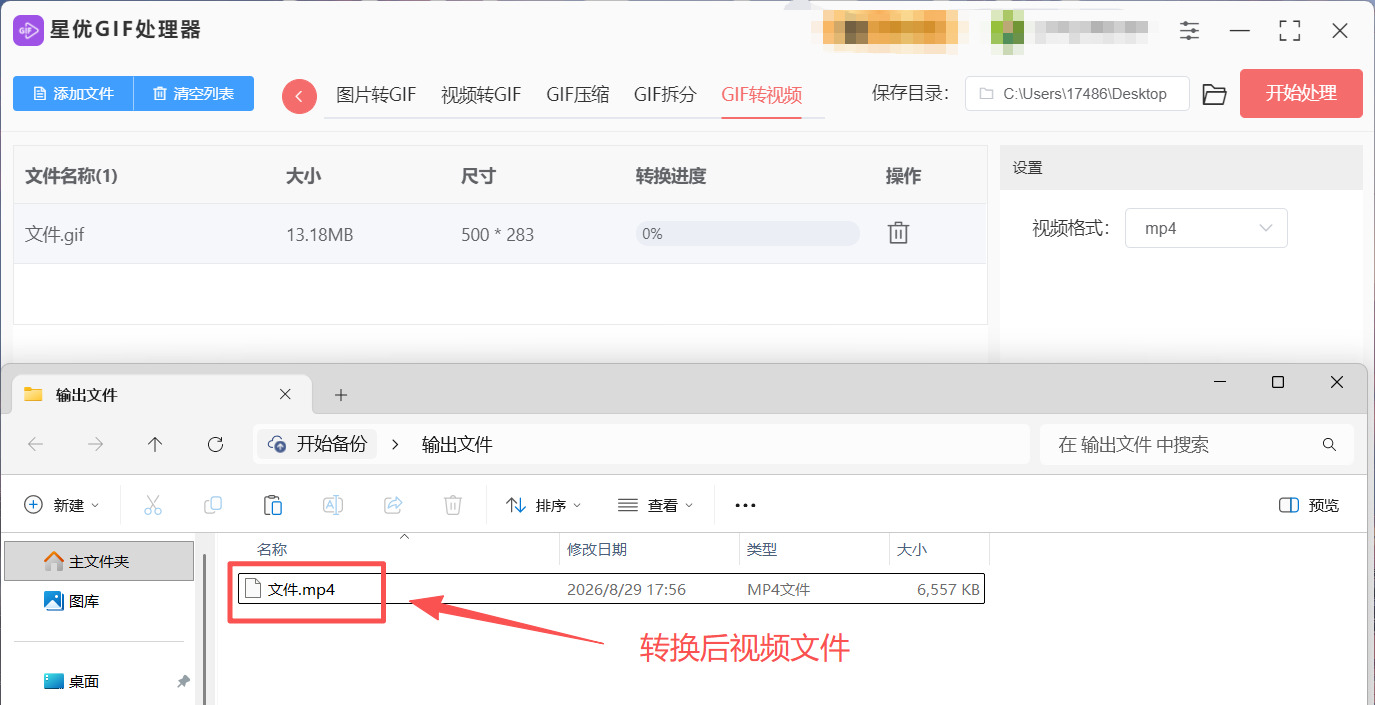Switch to the 图片转GIF tab
The width and height of the screenshot is (1375, 705).
(x=376, y=95)
